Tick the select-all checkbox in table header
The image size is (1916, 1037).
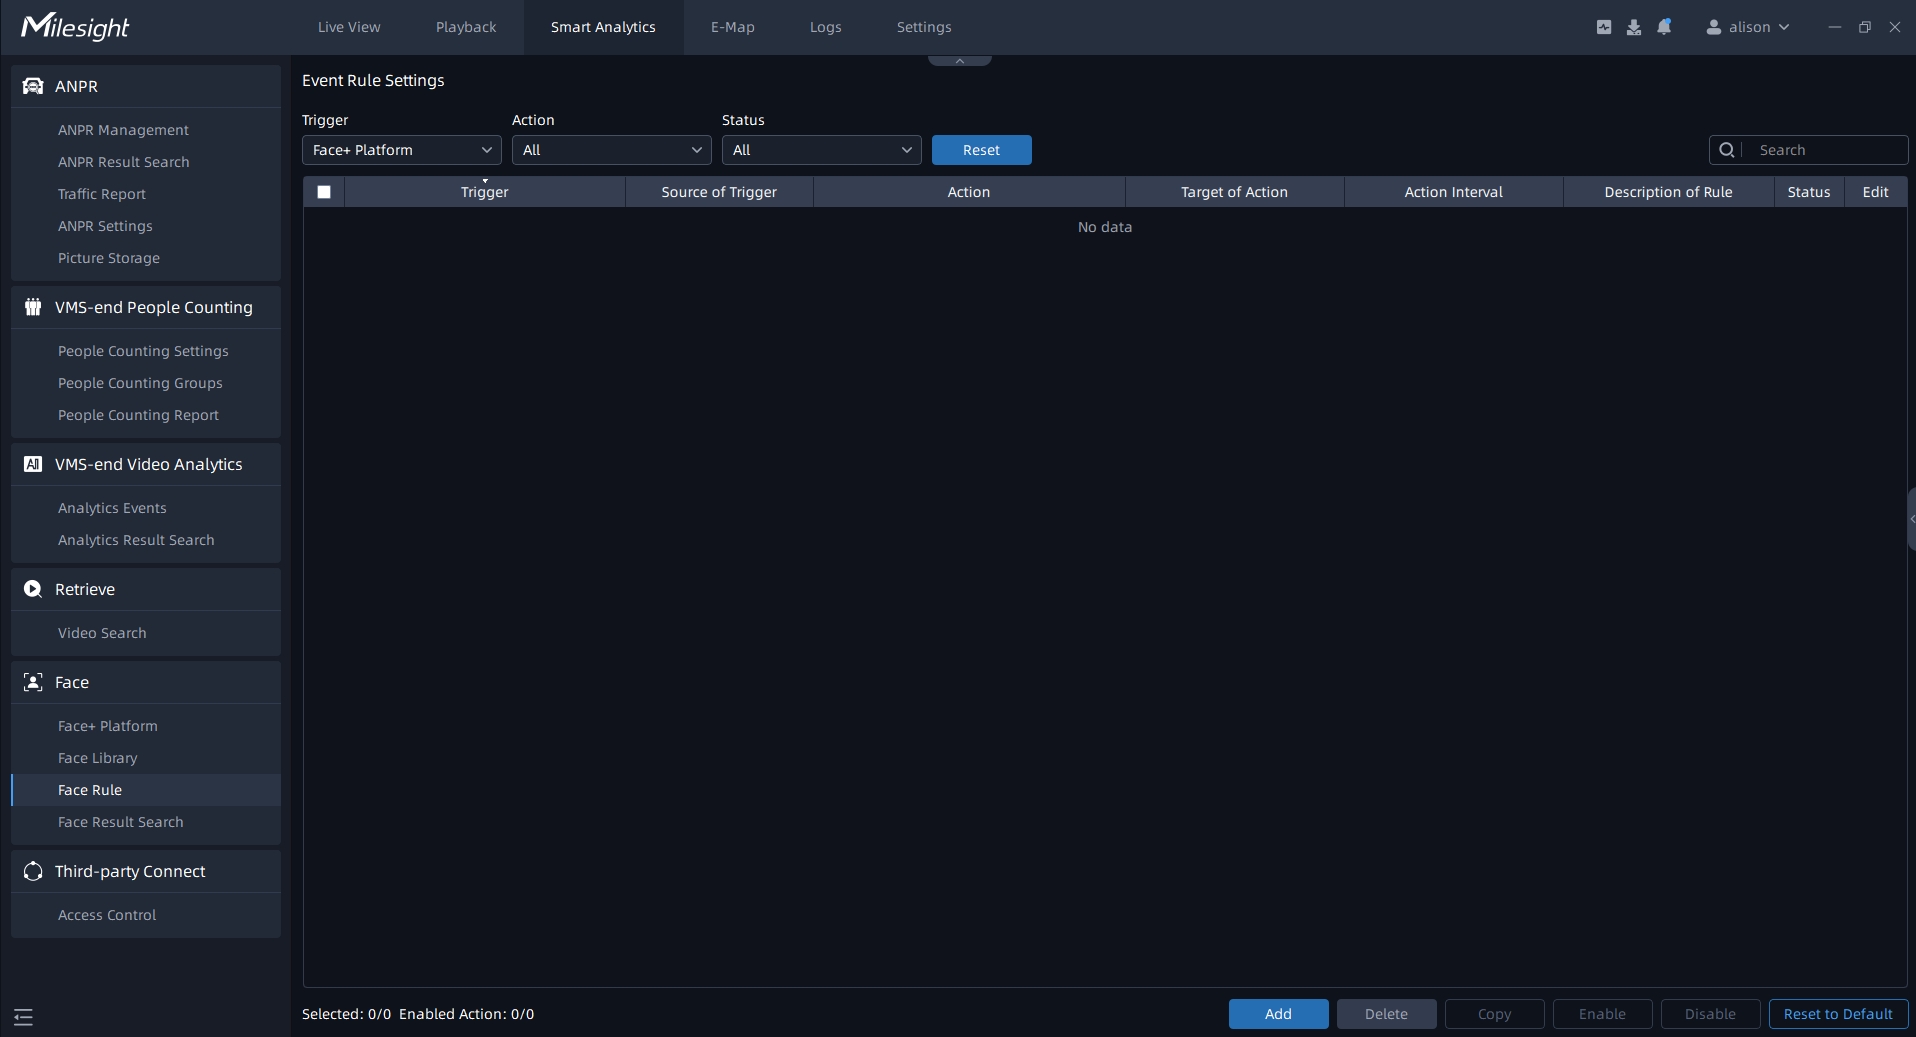tap(324, 192)
